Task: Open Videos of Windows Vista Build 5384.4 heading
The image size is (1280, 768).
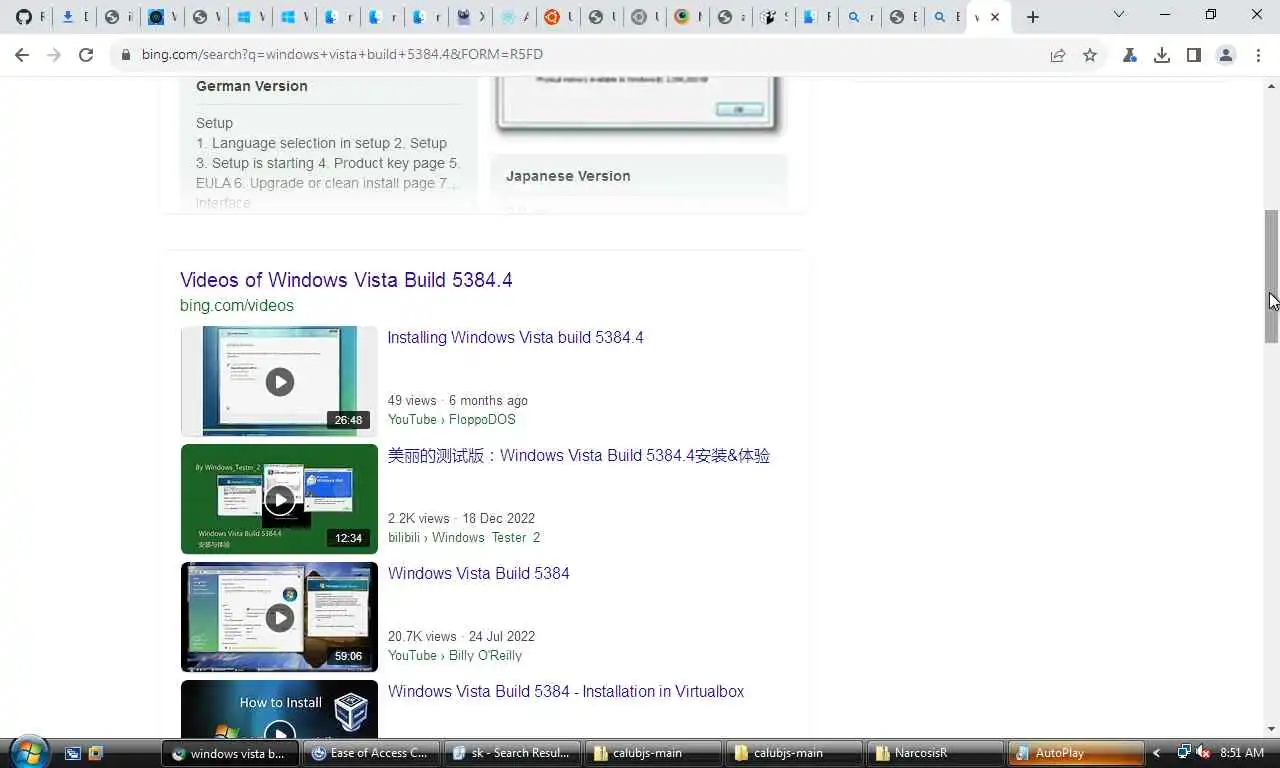Action: coord(346,280)
